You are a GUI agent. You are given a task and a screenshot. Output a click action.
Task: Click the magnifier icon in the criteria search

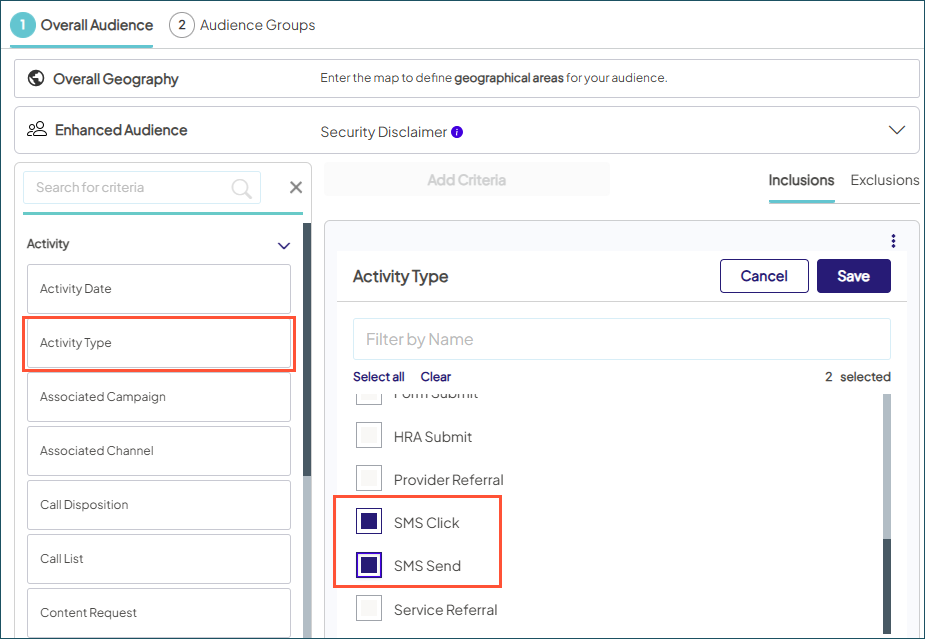[x=241, y=187]
